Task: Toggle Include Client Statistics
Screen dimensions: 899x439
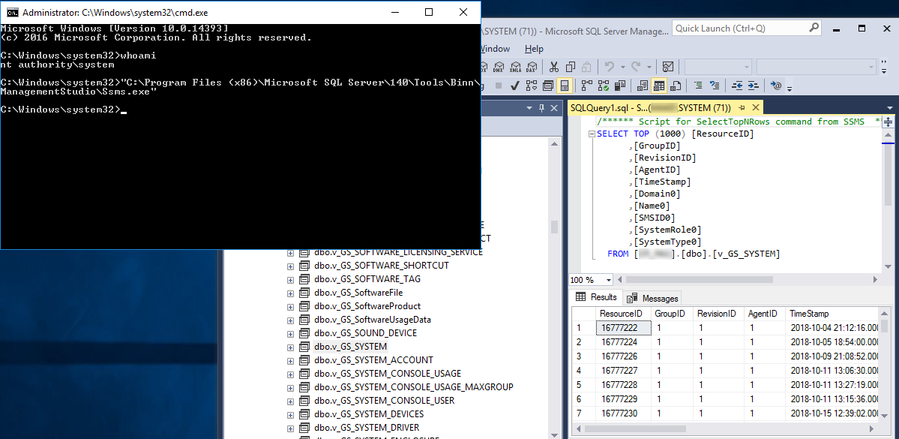Action: (x=620, y=85)
